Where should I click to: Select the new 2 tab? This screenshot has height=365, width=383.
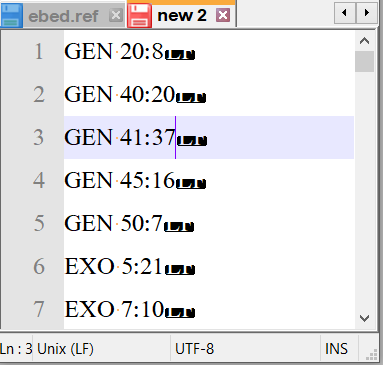(182, 15)
